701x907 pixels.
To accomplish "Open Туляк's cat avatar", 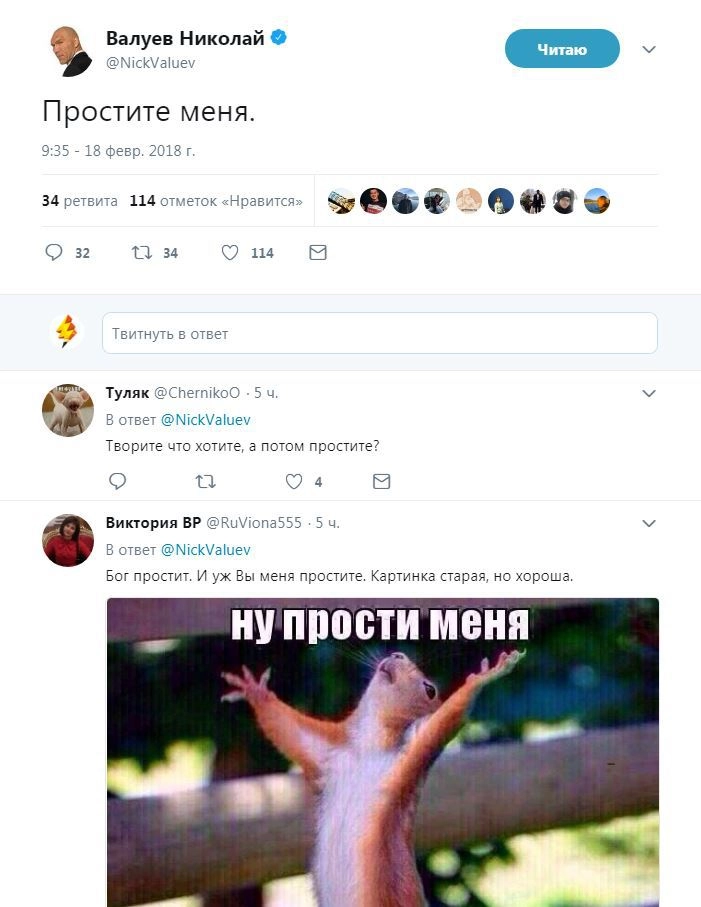I will 68,410.
